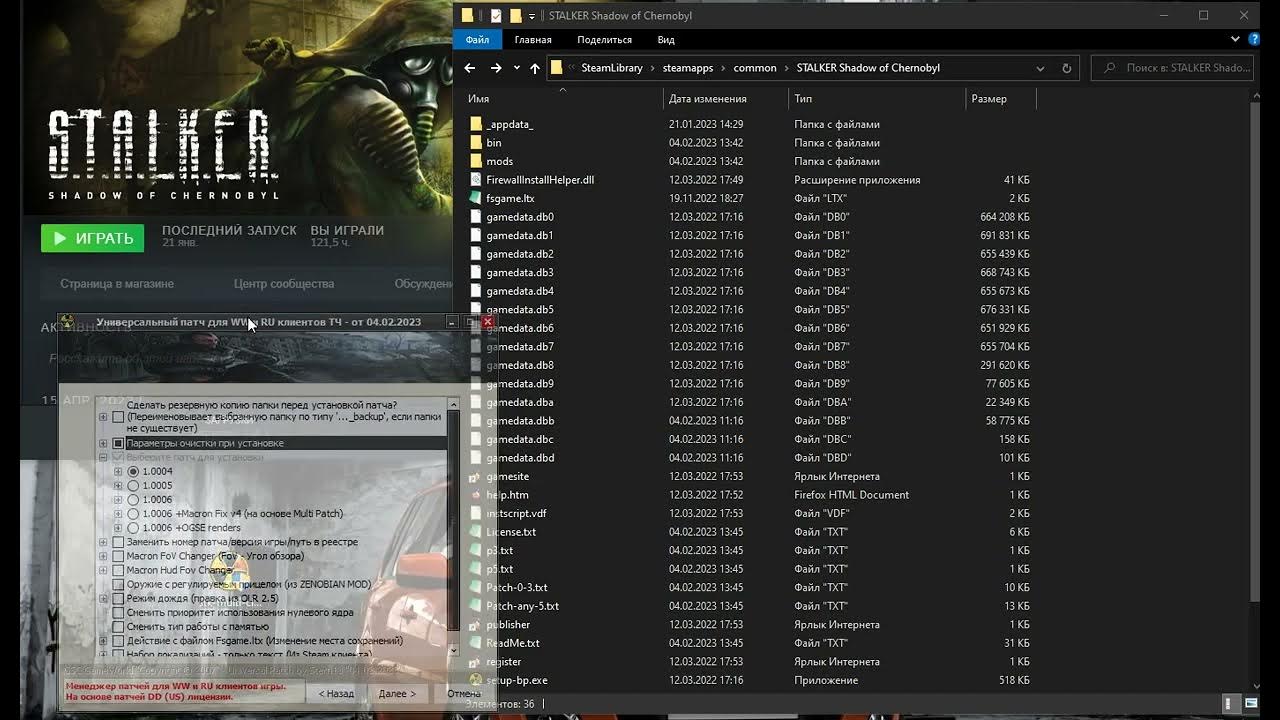
Task: Select the _appdata_ folder icon
Action: pyautogui.click(x=476, y=124)
